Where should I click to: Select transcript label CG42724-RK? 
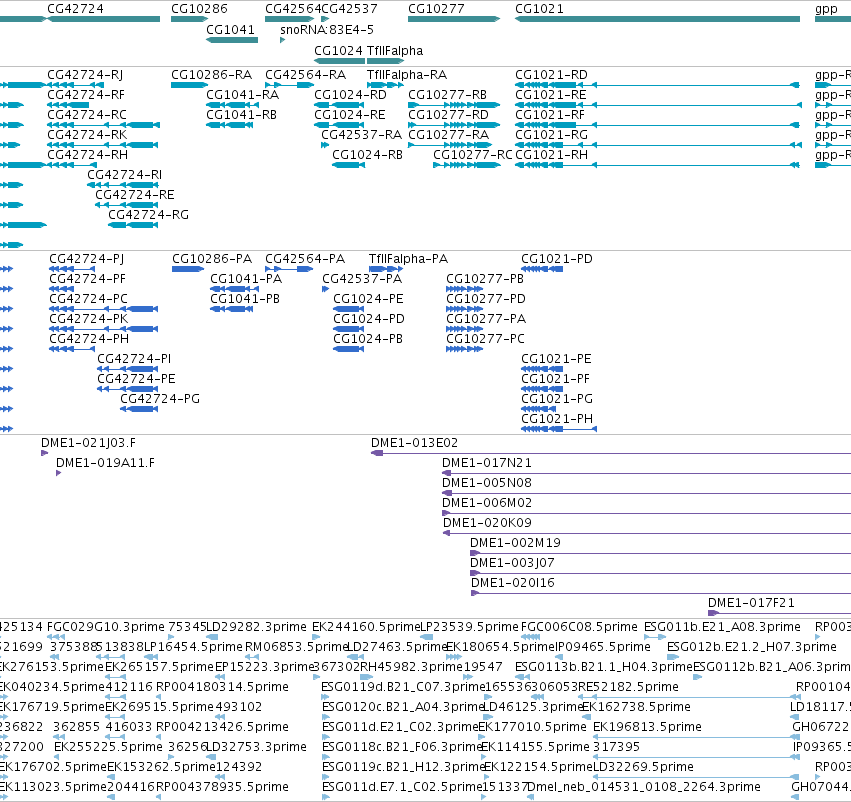point(87,135)
